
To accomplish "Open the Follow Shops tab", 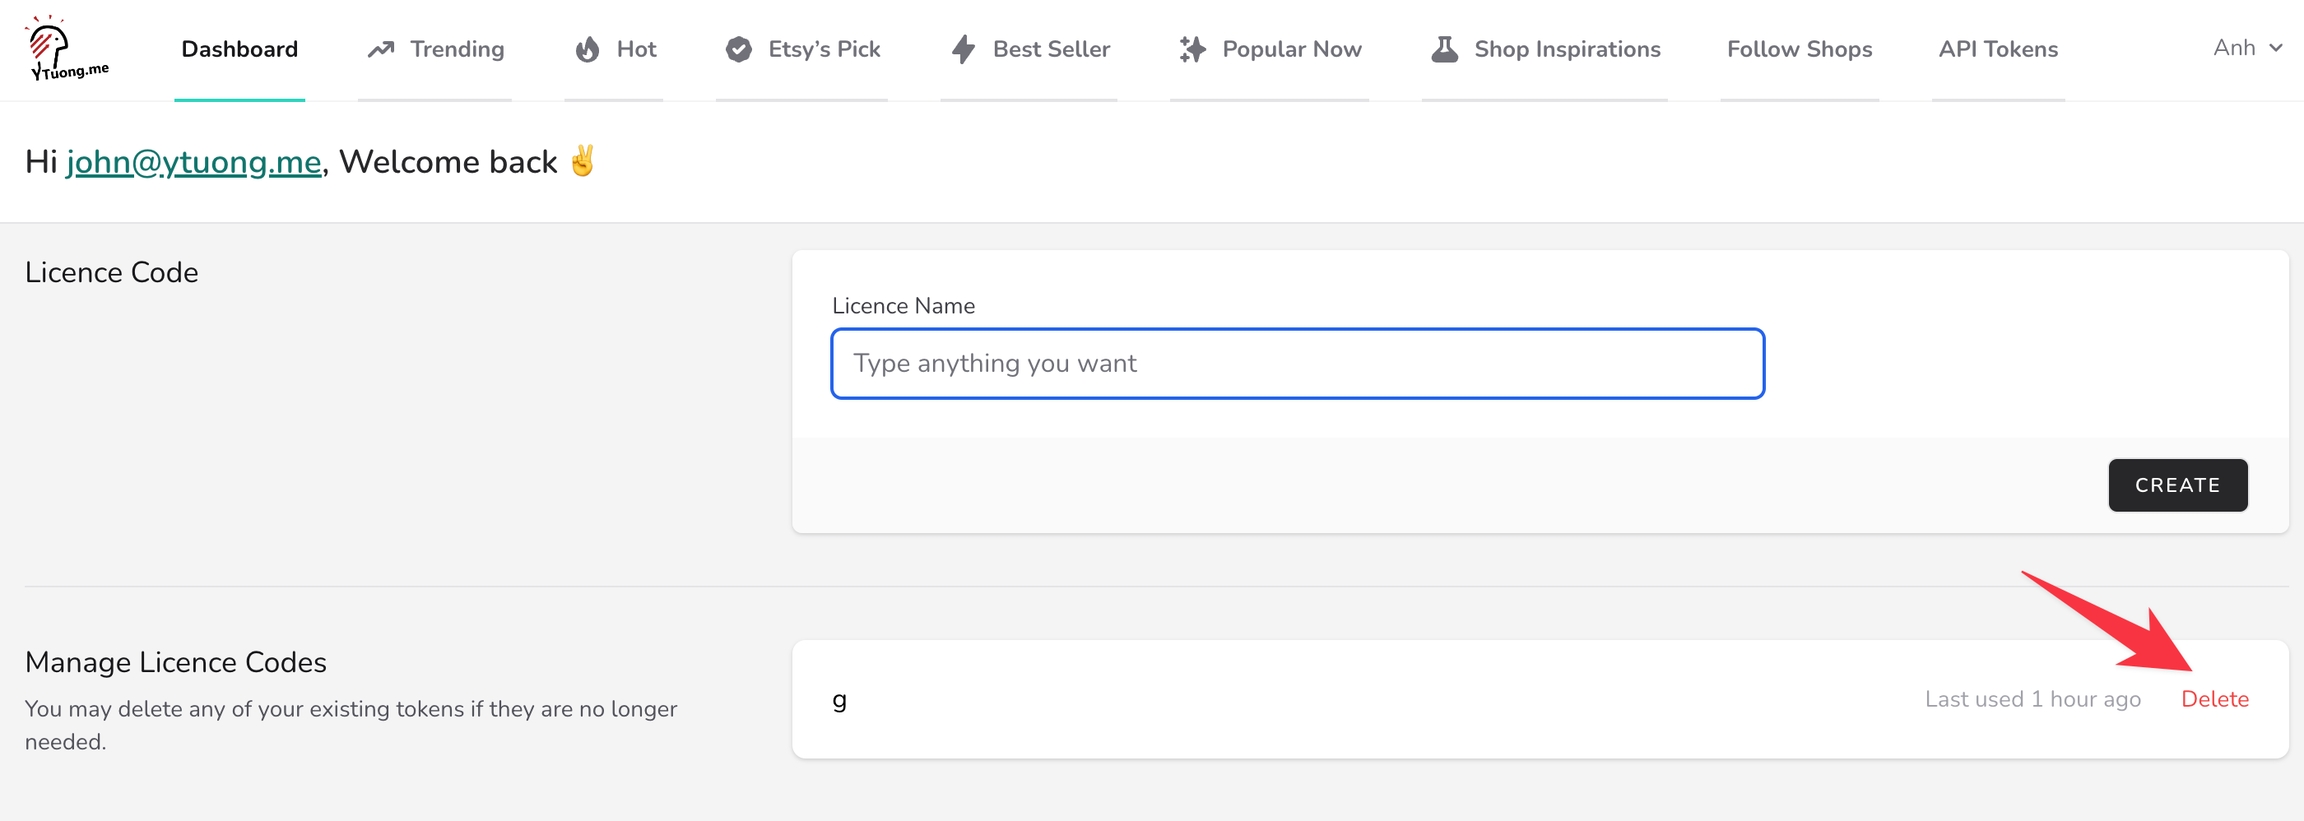I will [1799, 49].
